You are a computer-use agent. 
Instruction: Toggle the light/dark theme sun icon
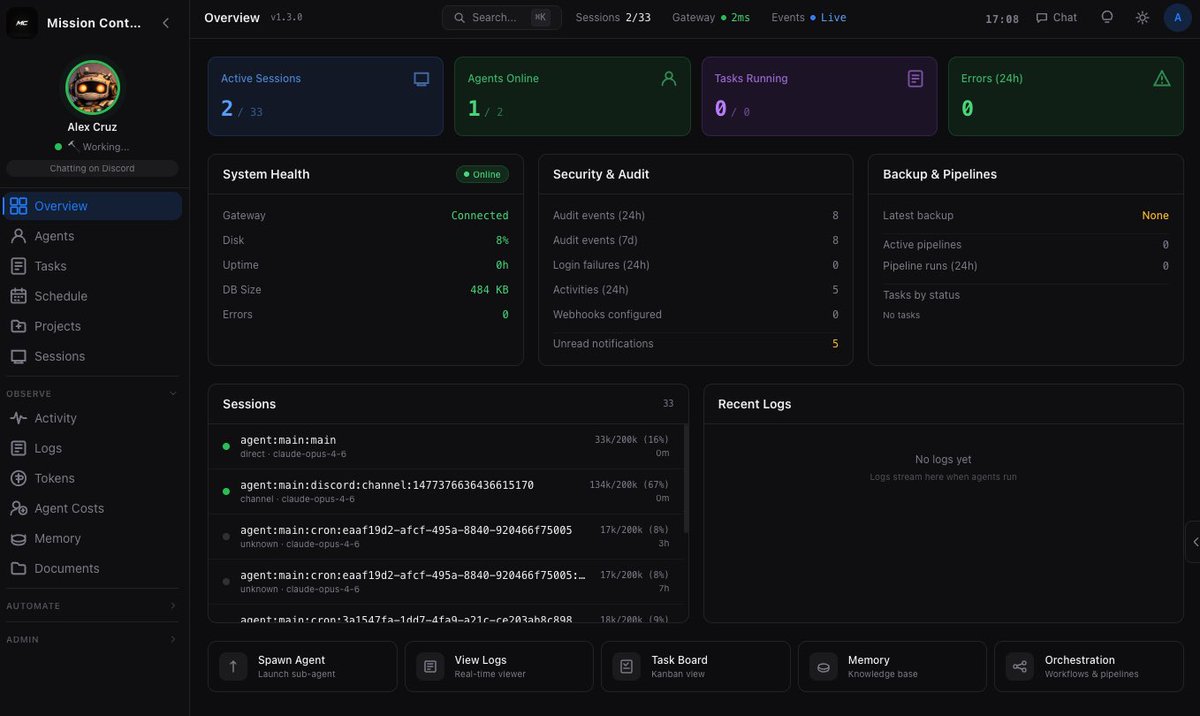pos(1142,18)
